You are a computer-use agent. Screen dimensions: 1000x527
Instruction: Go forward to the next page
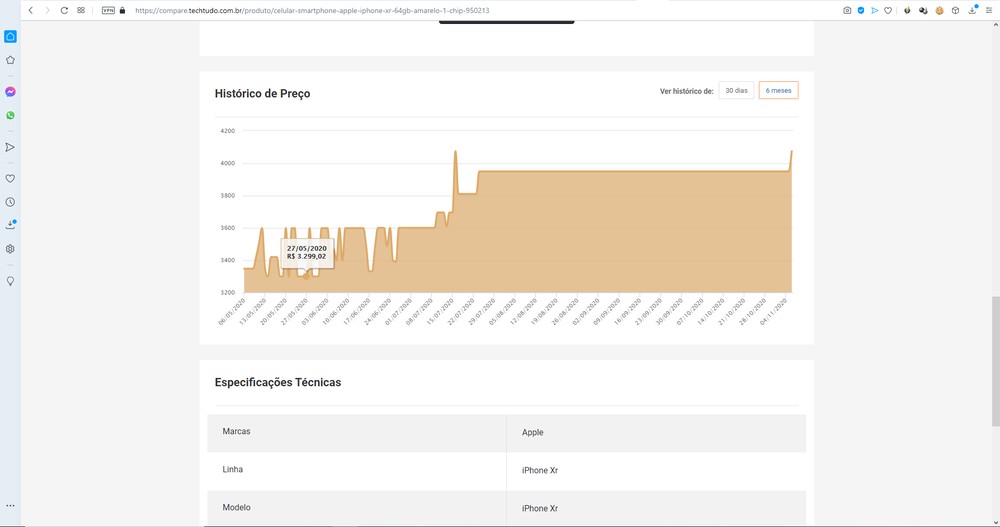47,10
